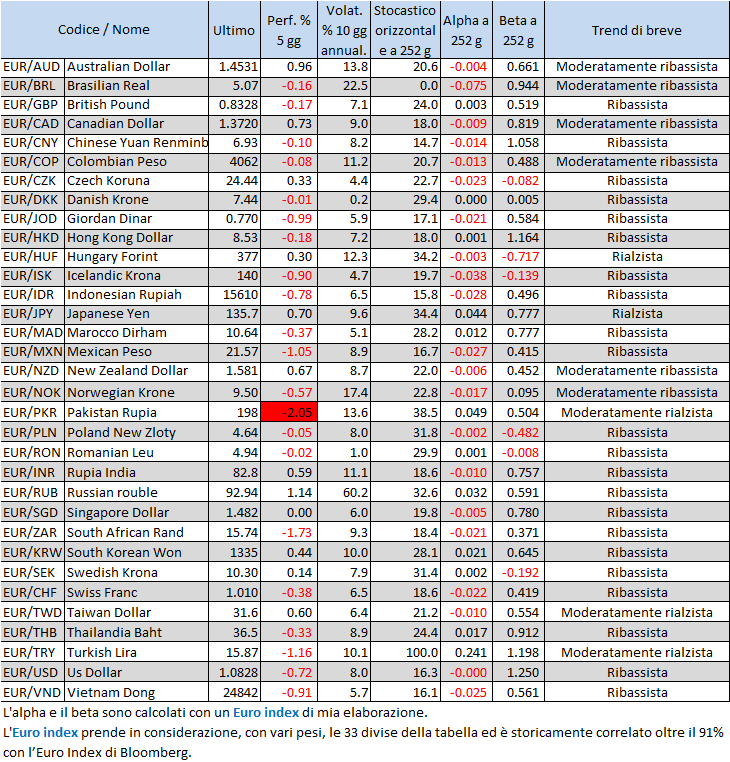730x762 pixels.
Task: Click 'Moderatamente rialzista' in Pakistan Rupia row
Action: coord(637,412)
